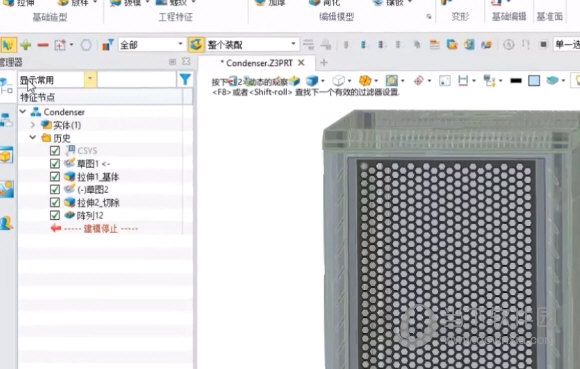This screenshot has width=580, height=369.
Task: Click the red diamond target icon
Action: [x=418, y=80]
